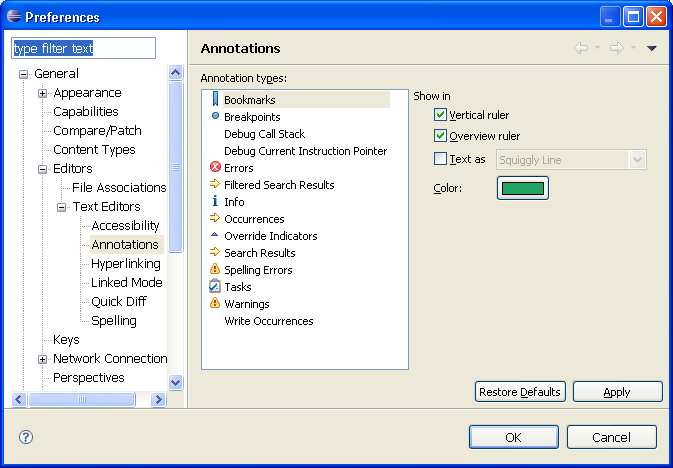Click the Tasks clipboard icon

(215, 286)
